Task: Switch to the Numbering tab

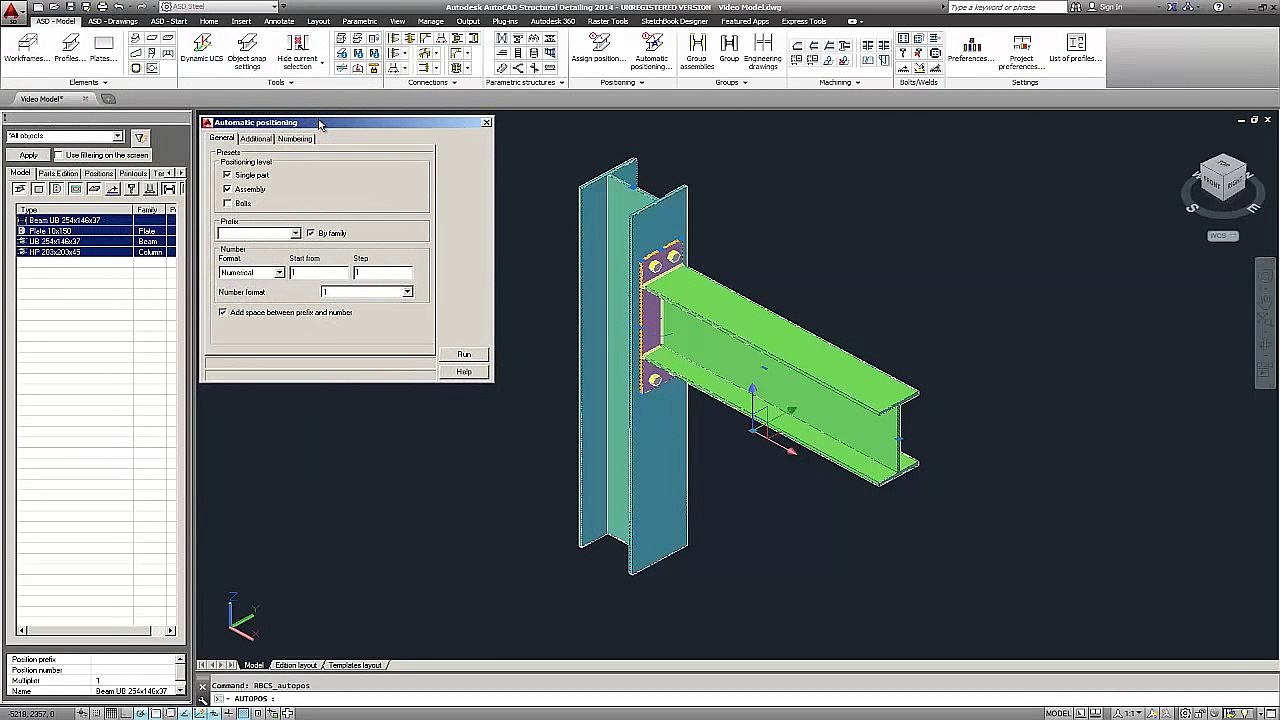Action: click(294, 138)
